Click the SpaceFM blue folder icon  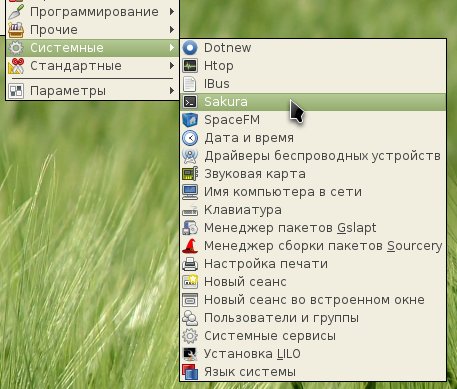[x=190, y=120]
